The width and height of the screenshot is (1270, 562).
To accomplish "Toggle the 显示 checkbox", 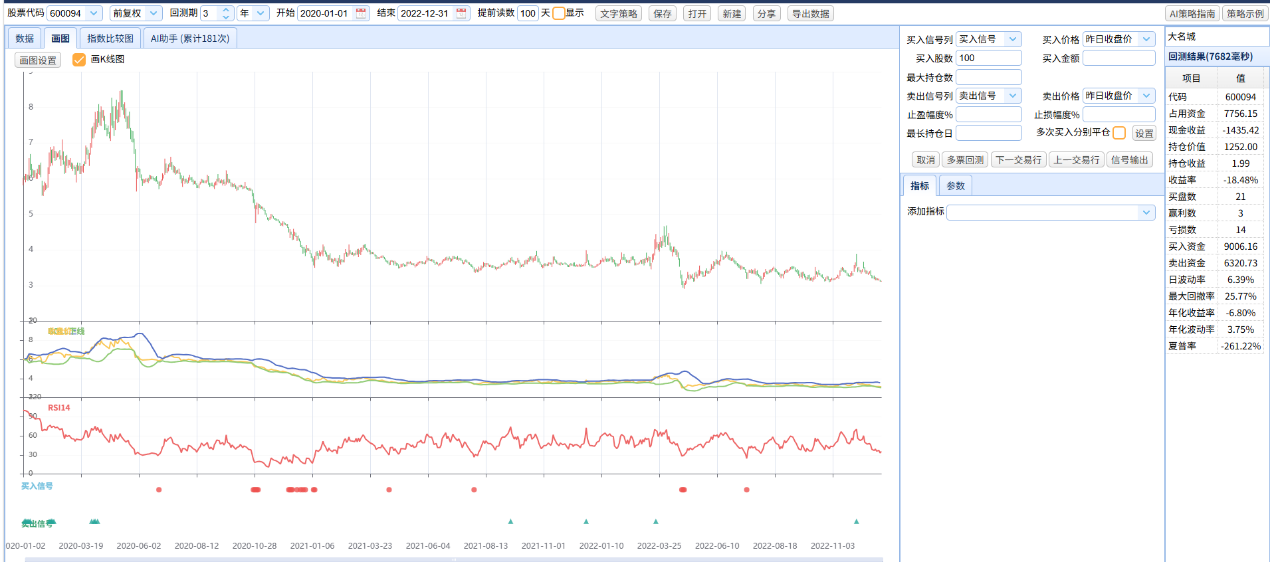I will click(558, 13).
